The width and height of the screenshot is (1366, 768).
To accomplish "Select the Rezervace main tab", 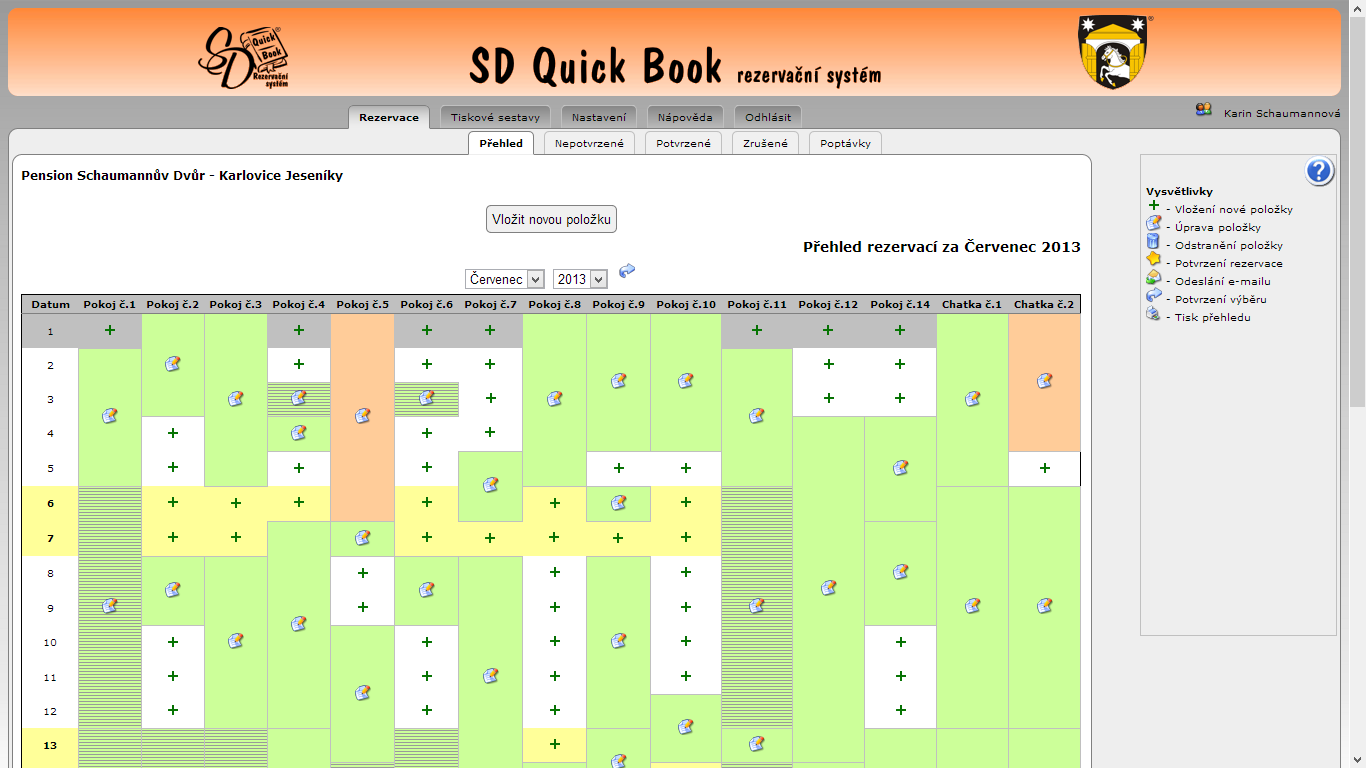I will 389,117.
